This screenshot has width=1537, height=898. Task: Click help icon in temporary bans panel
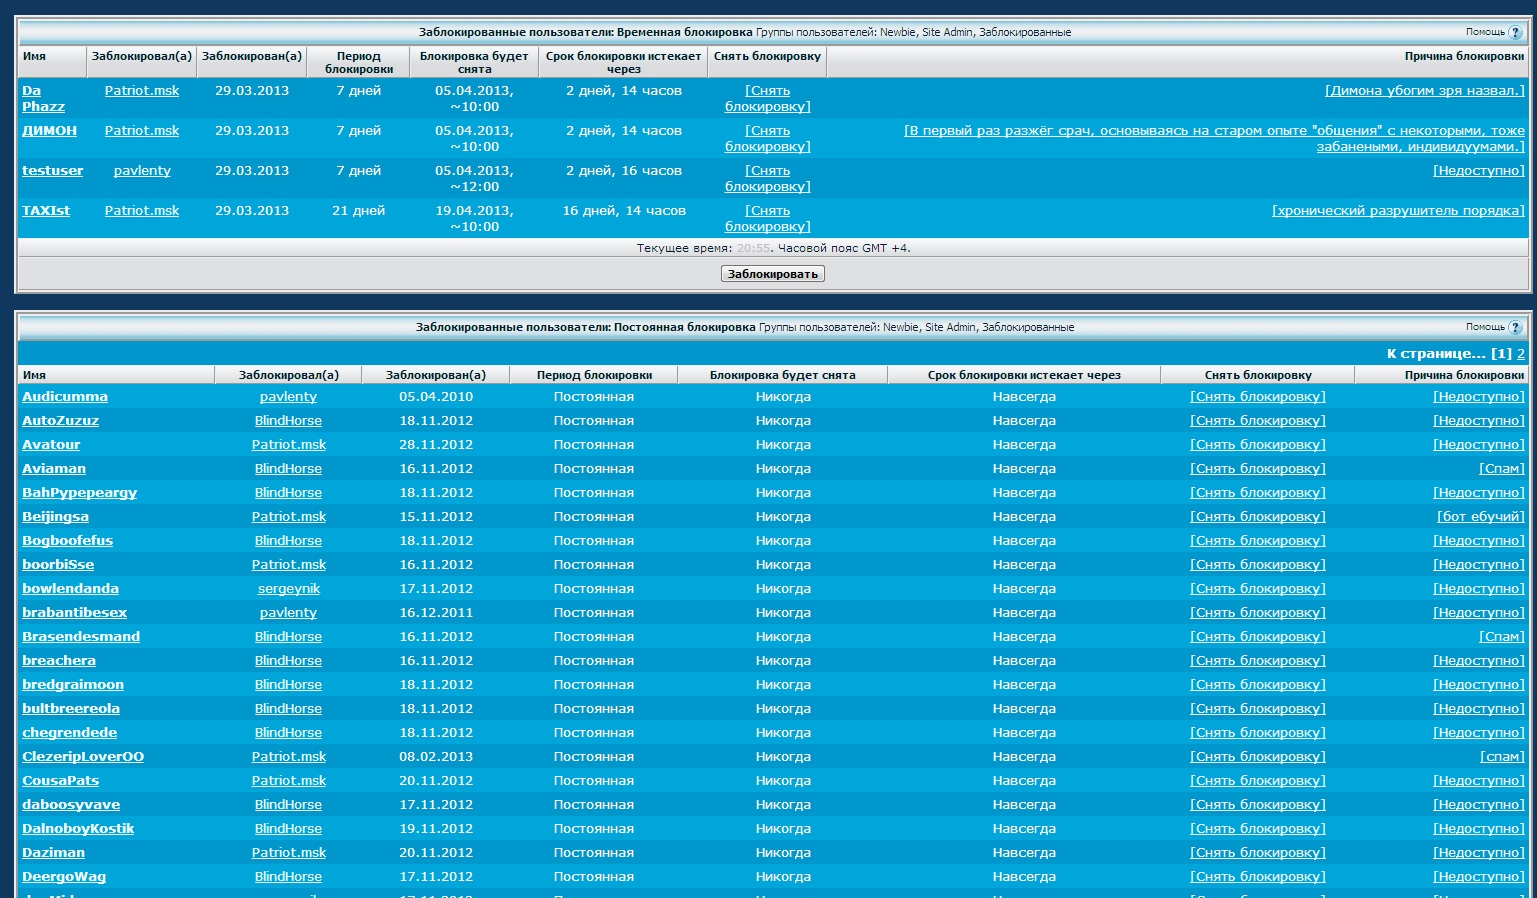pos(1515,32)
